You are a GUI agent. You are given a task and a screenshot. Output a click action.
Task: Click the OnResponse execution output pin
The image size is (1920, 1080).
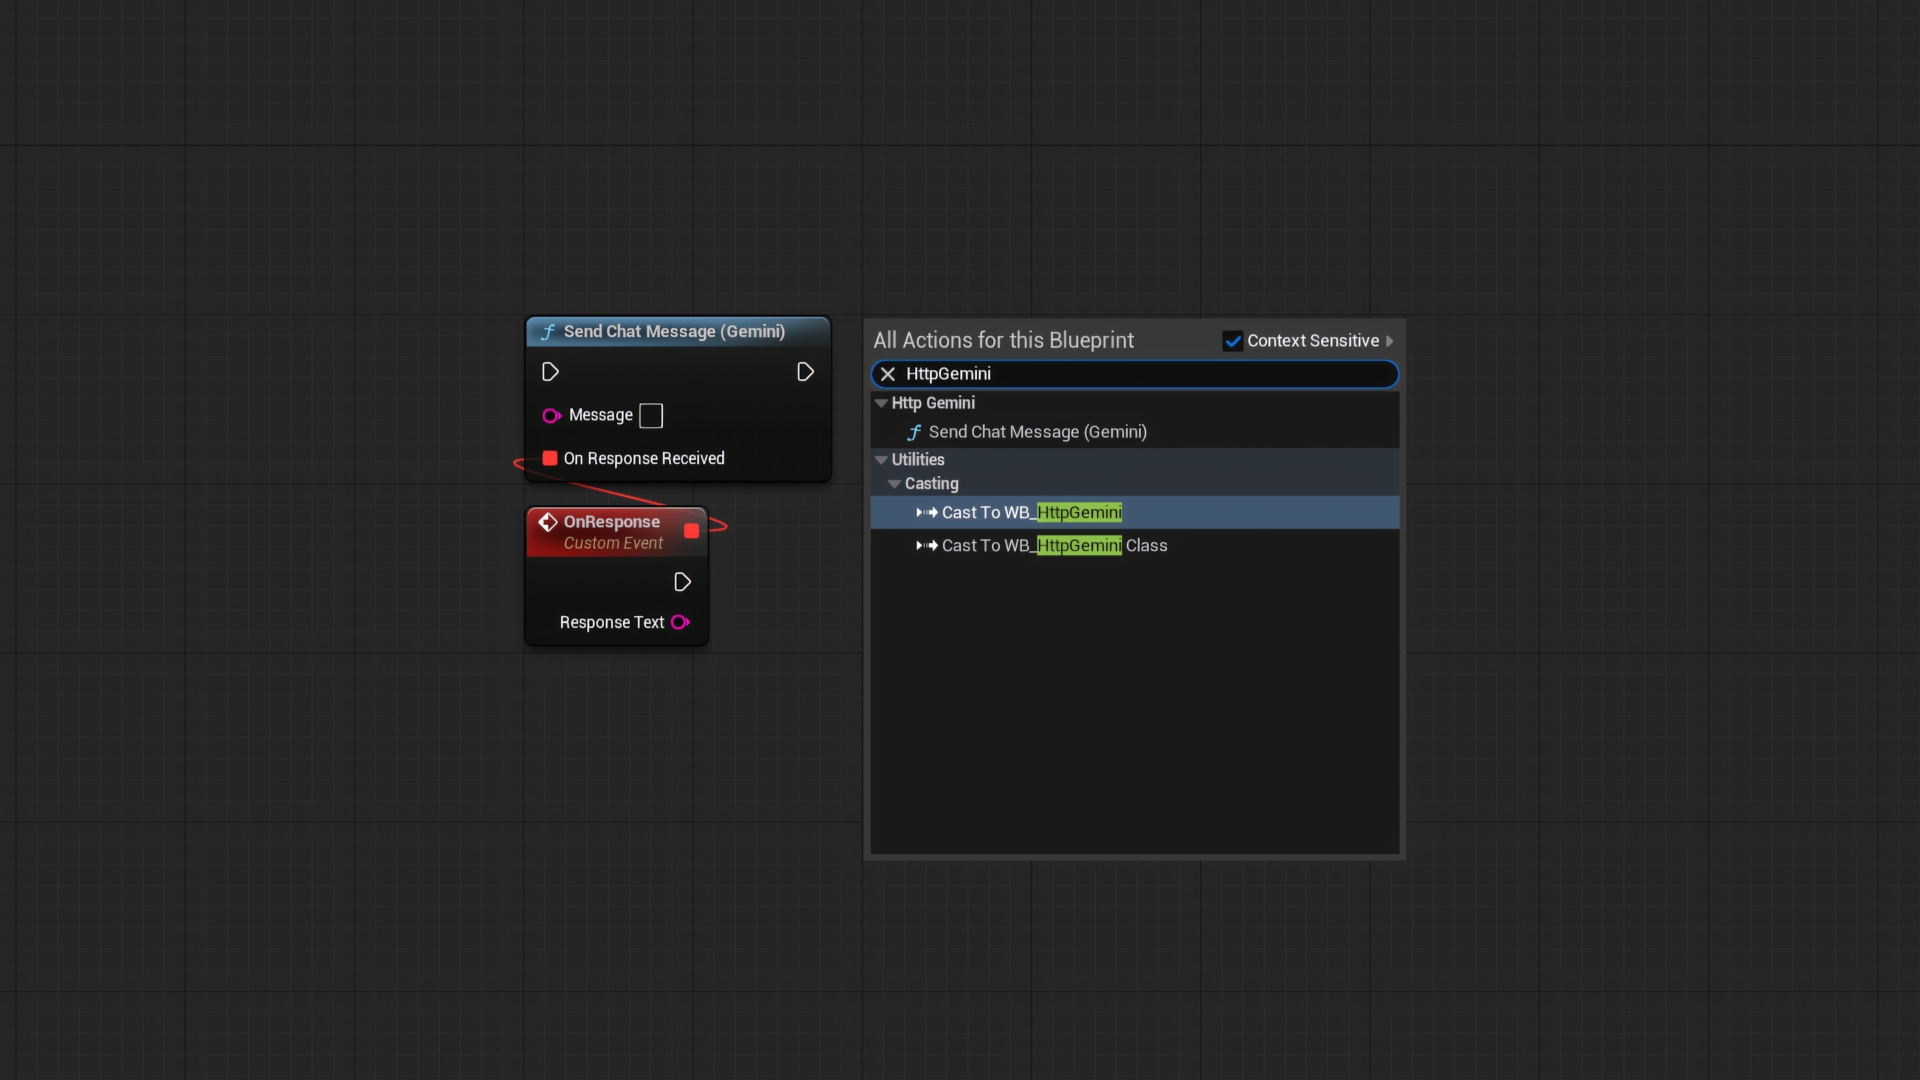point(682,582)
